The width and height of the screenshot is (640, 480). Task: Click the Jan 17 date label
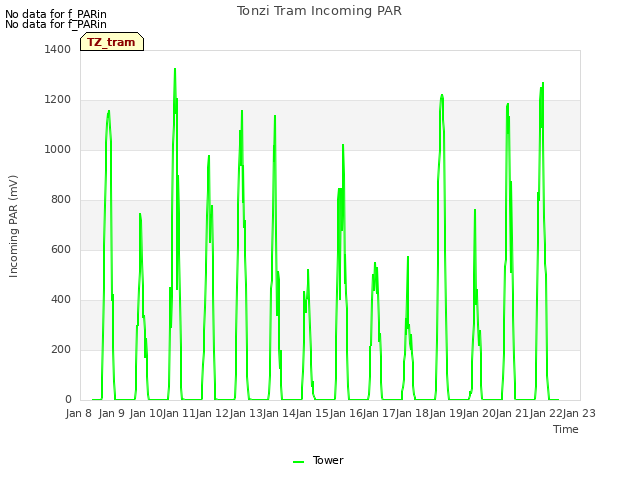379,413
